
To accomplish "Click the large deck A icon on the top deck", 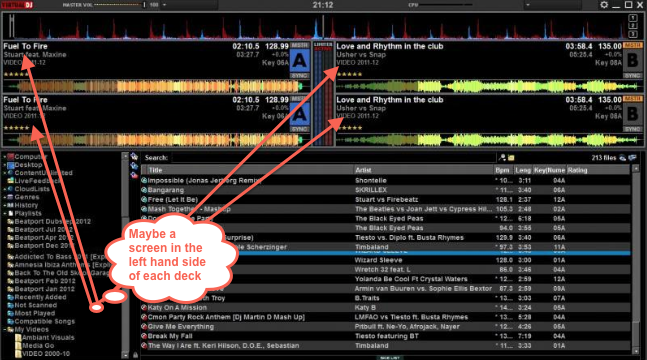I will point(300,61).
